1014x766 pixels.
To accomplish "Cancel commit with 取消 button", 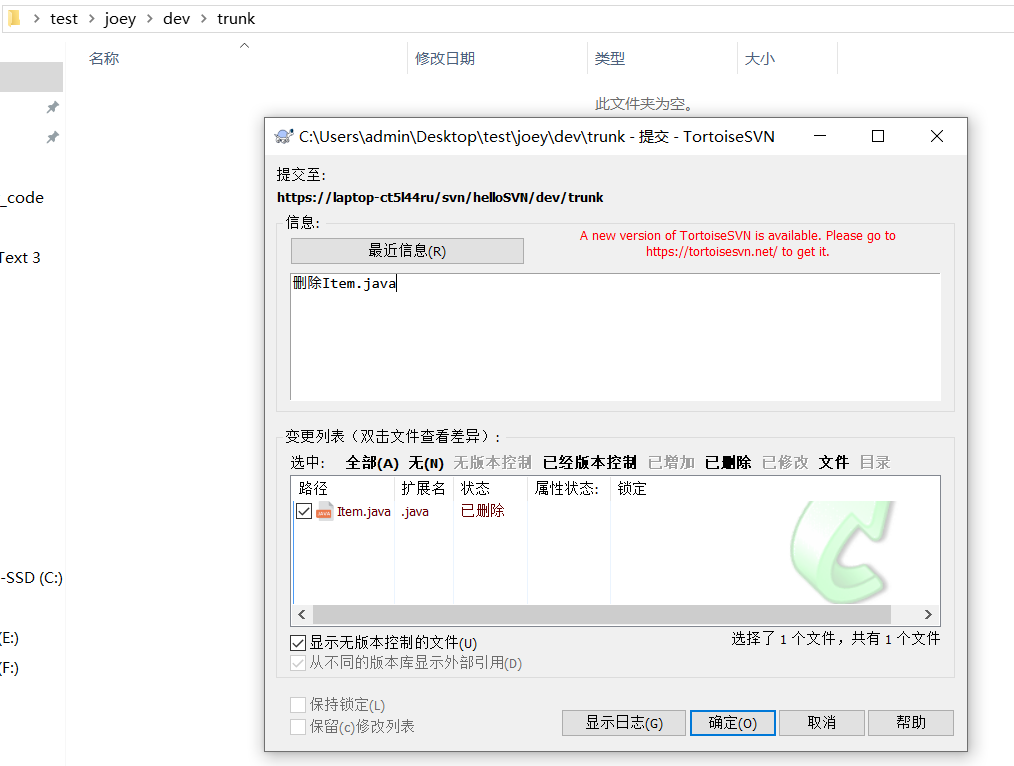I will (x=822, y=723).
